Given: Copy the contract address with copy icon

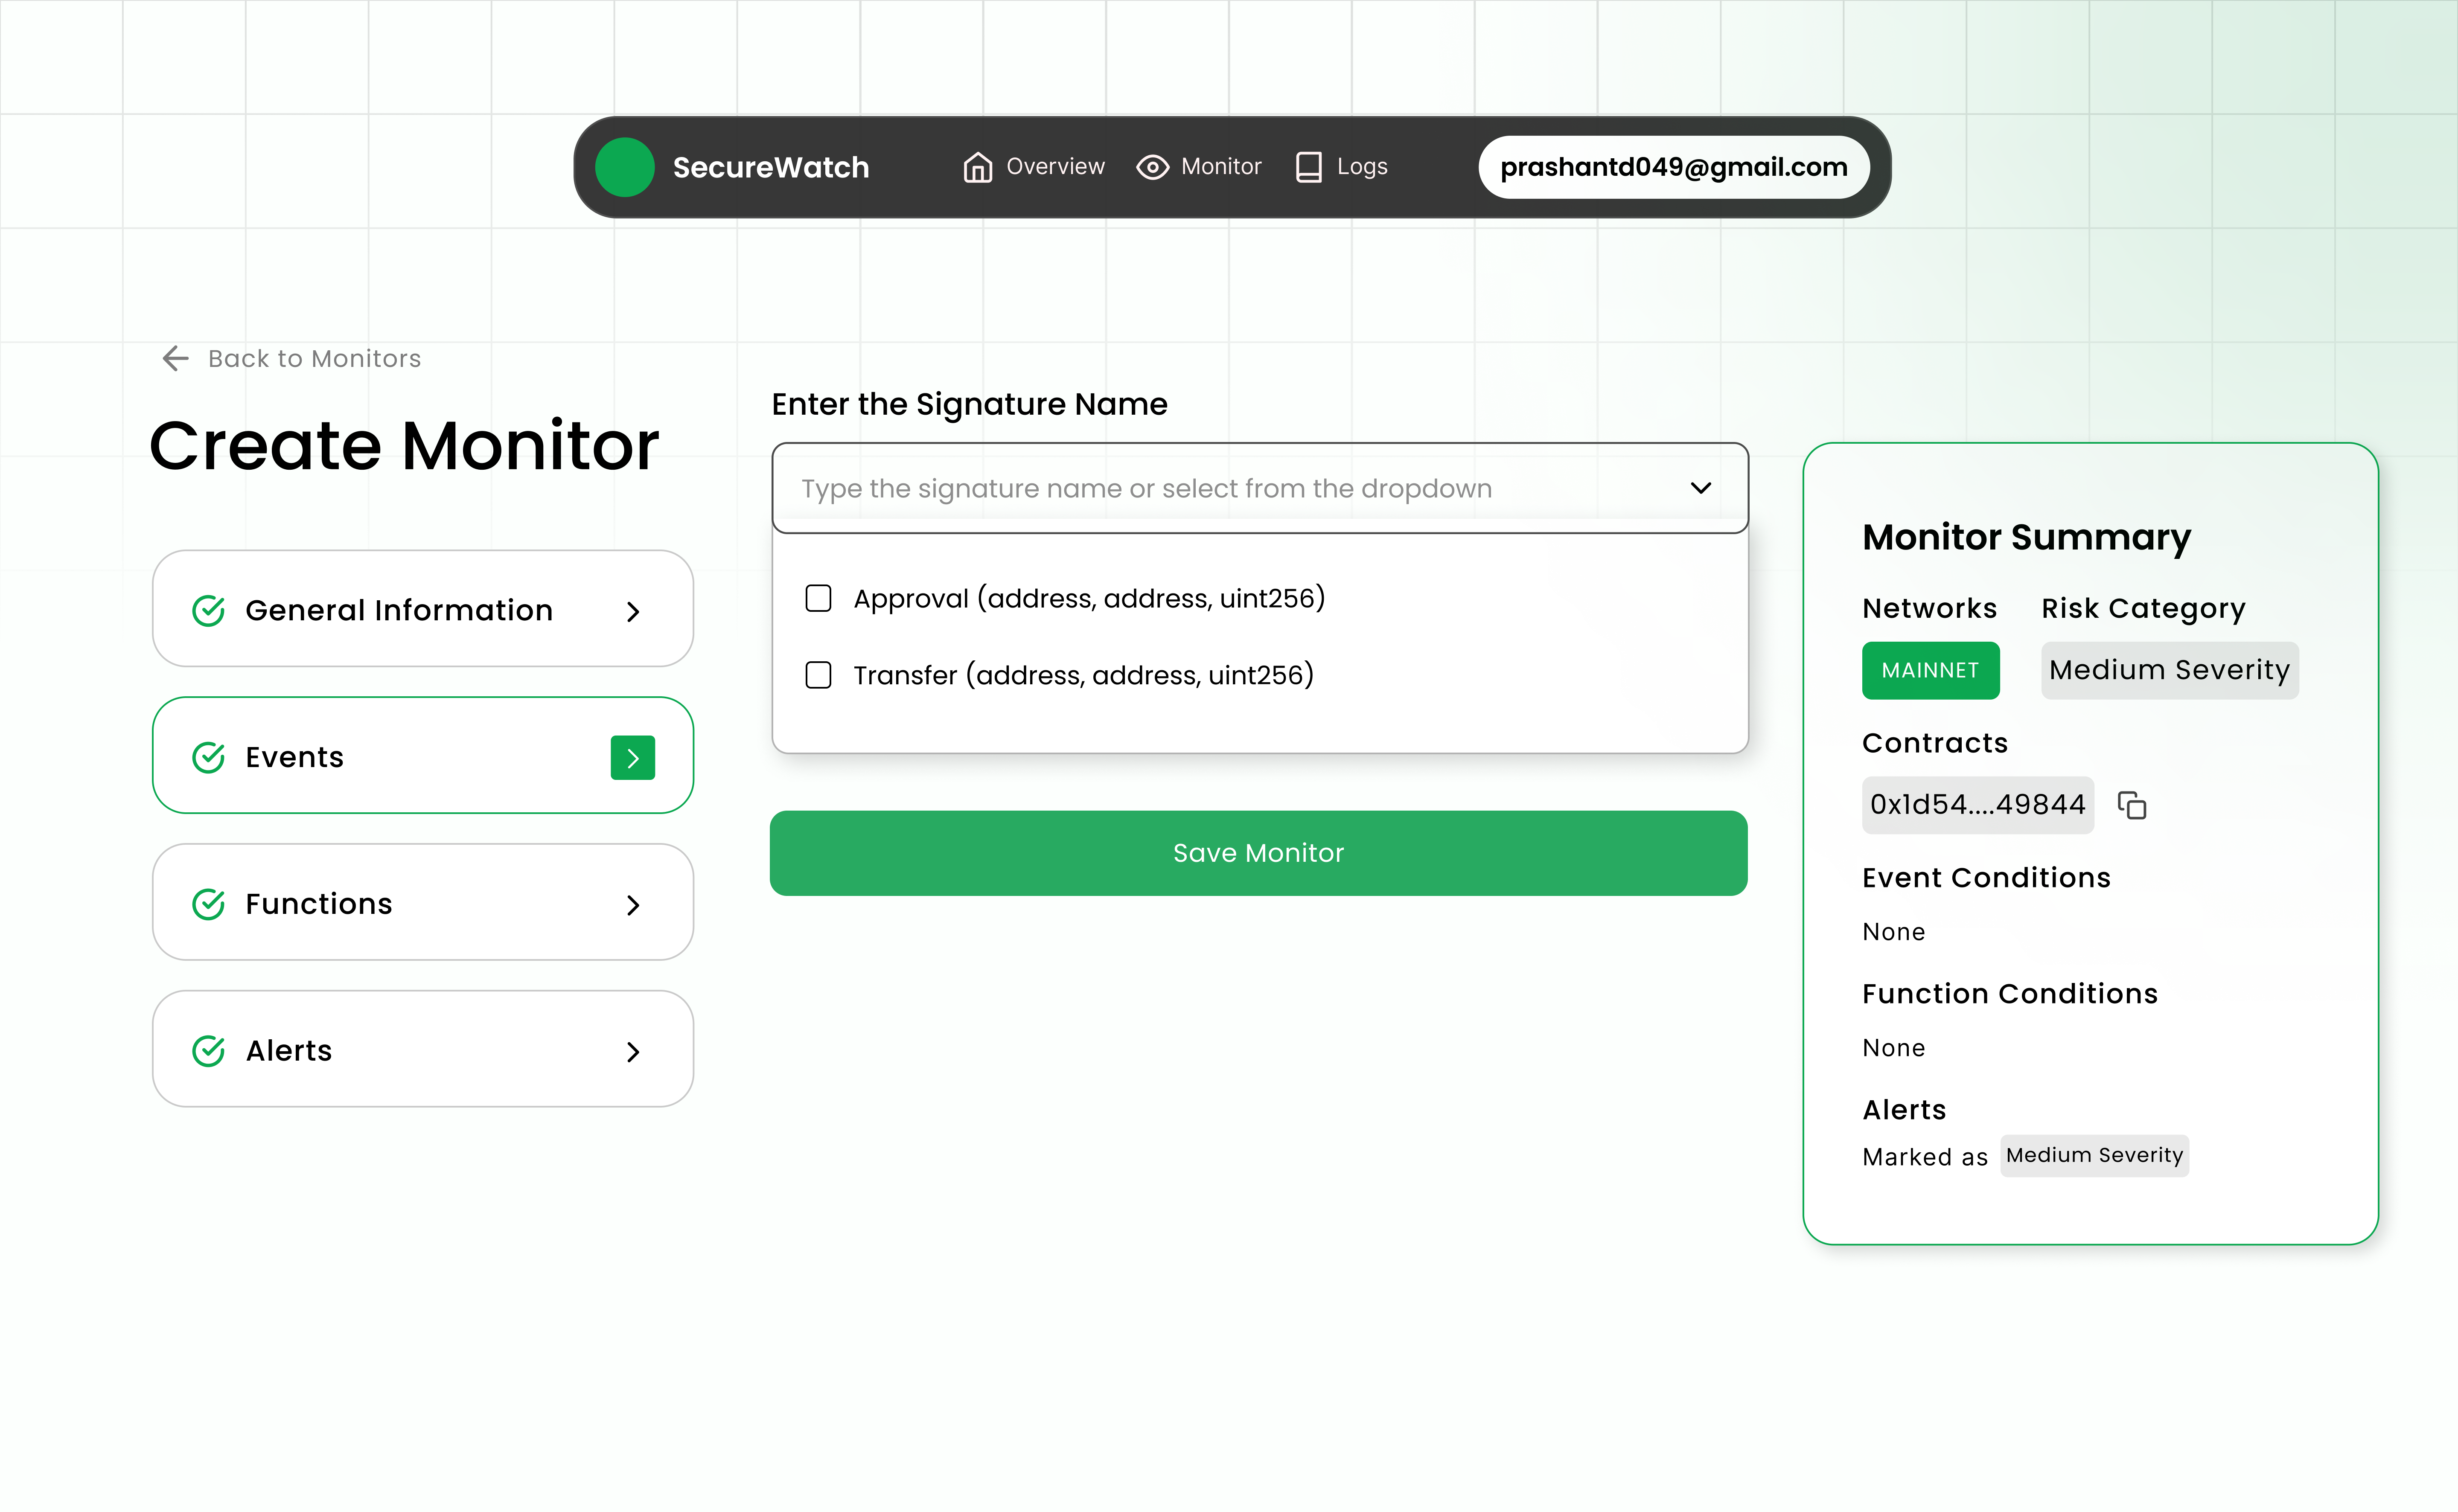Looking at the screenshot, I should [2132, 805].
